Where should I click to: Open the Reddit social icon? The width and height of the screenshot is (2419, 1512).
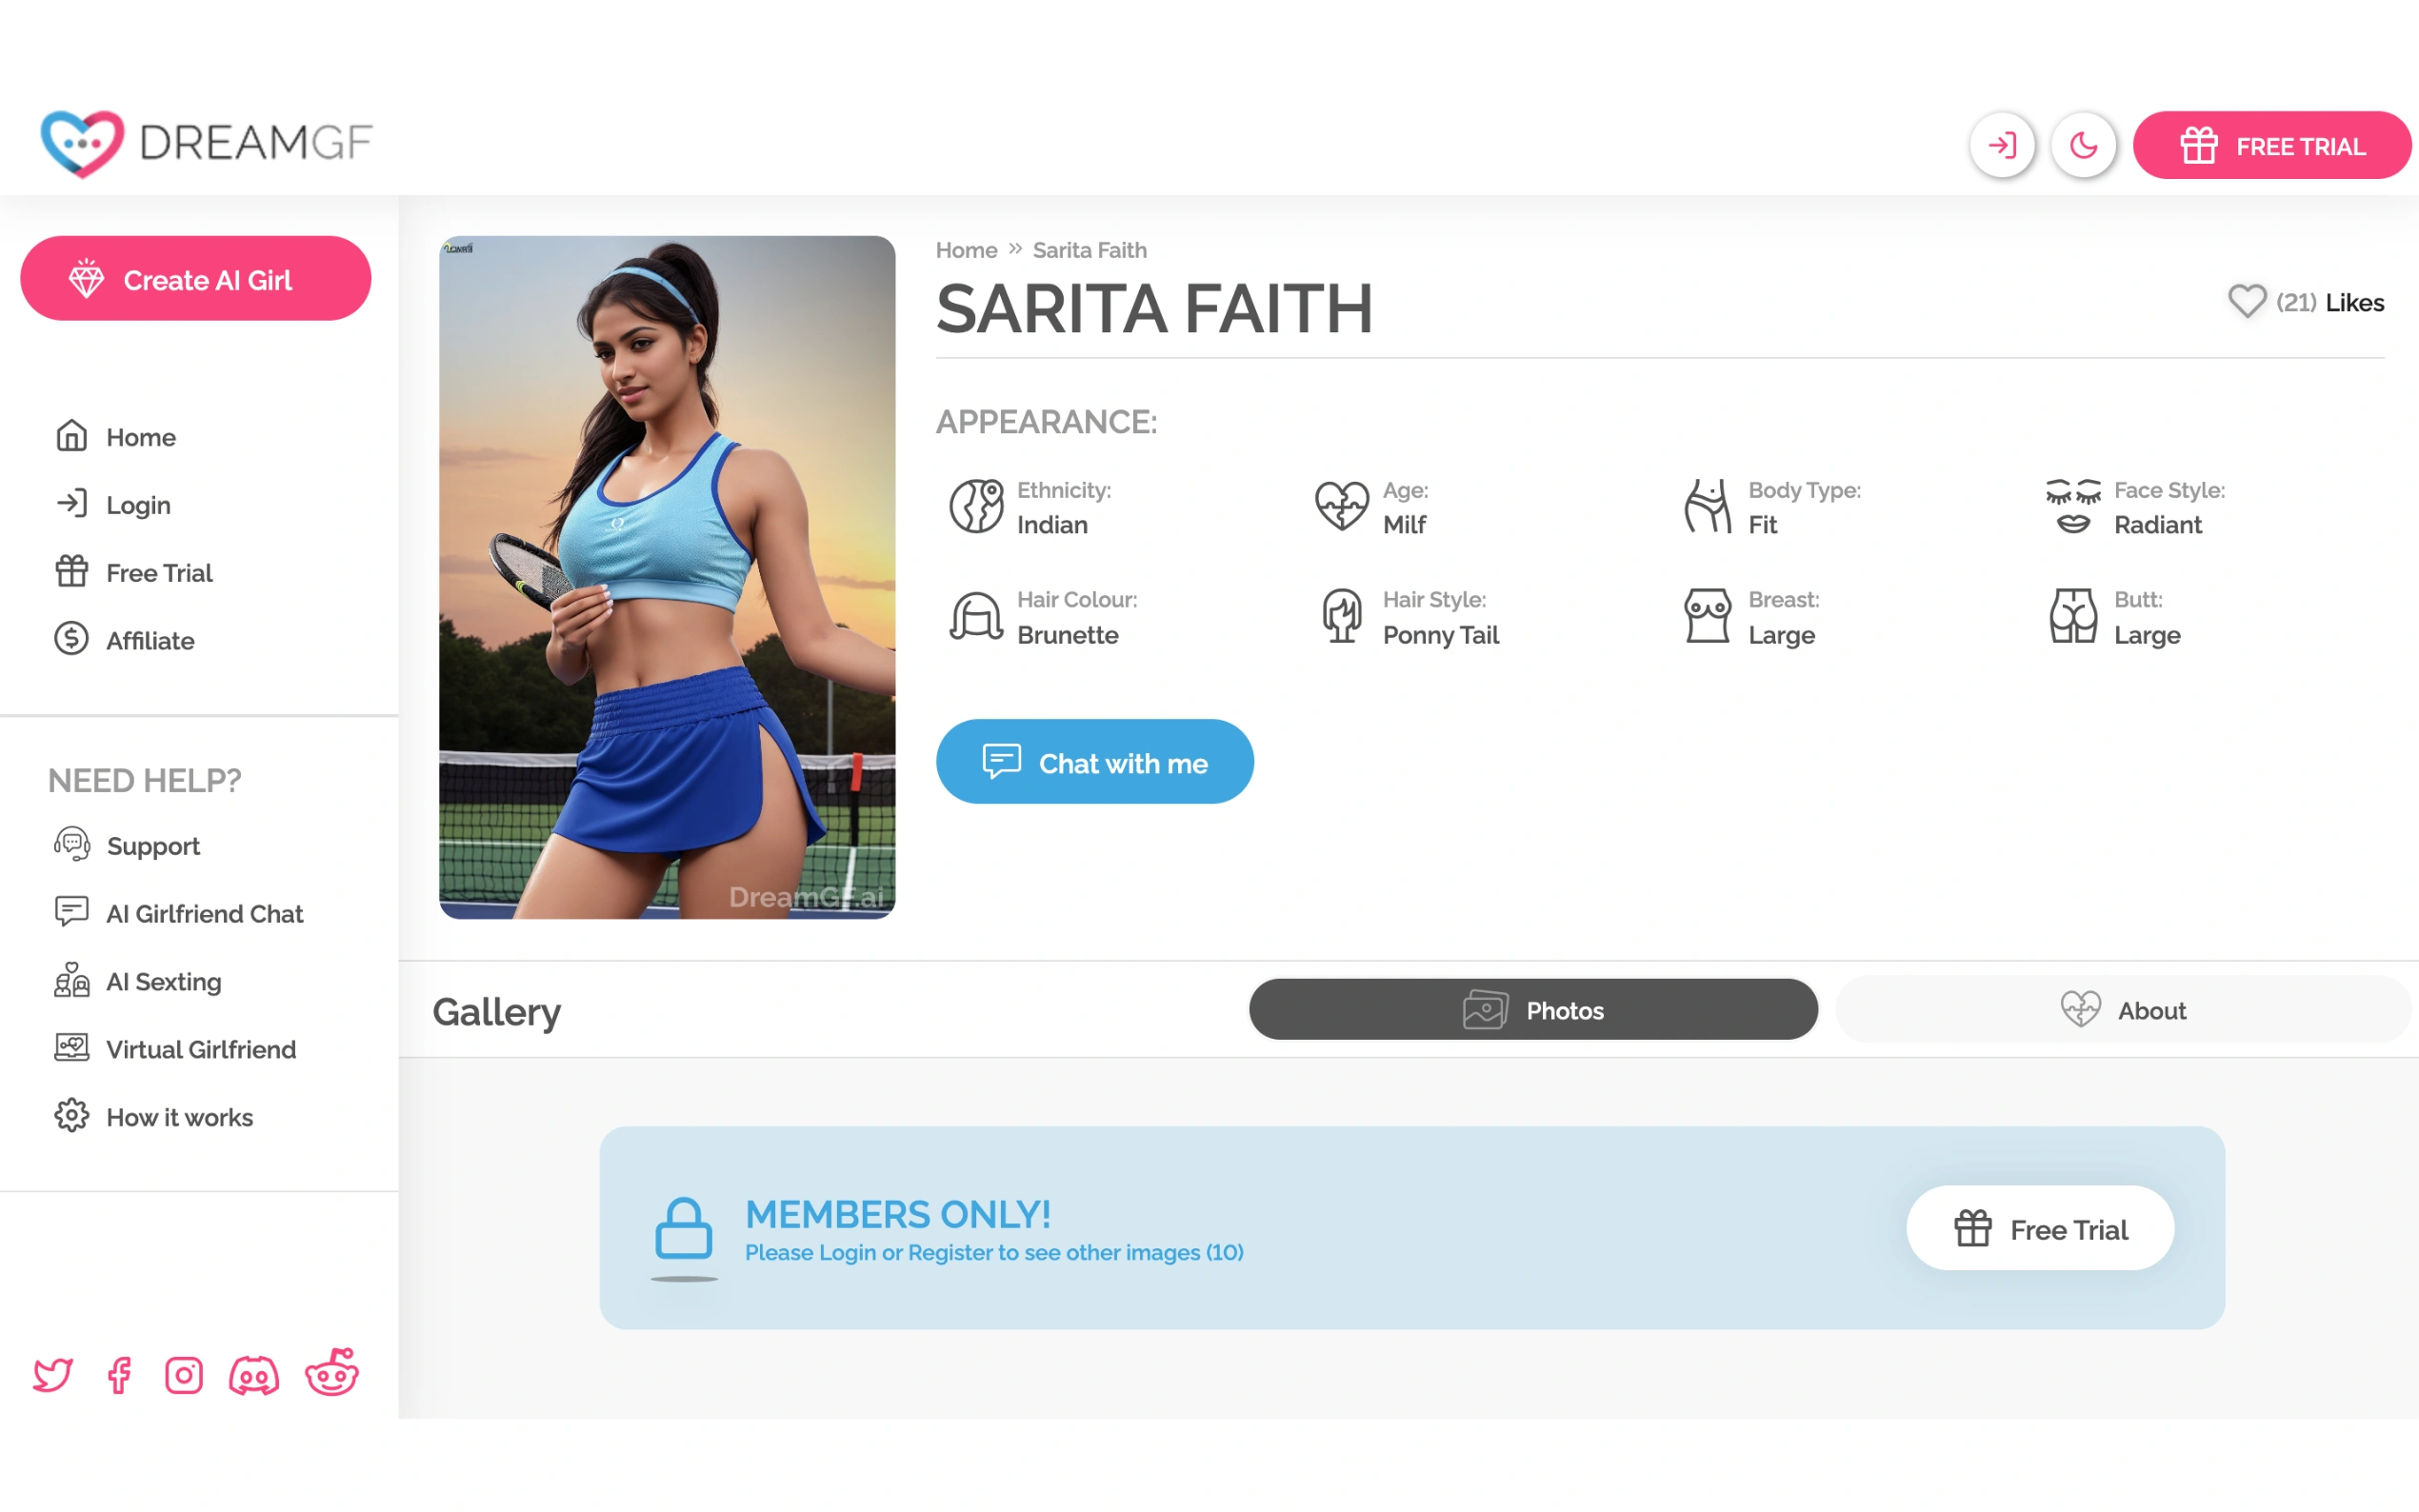332,1372
